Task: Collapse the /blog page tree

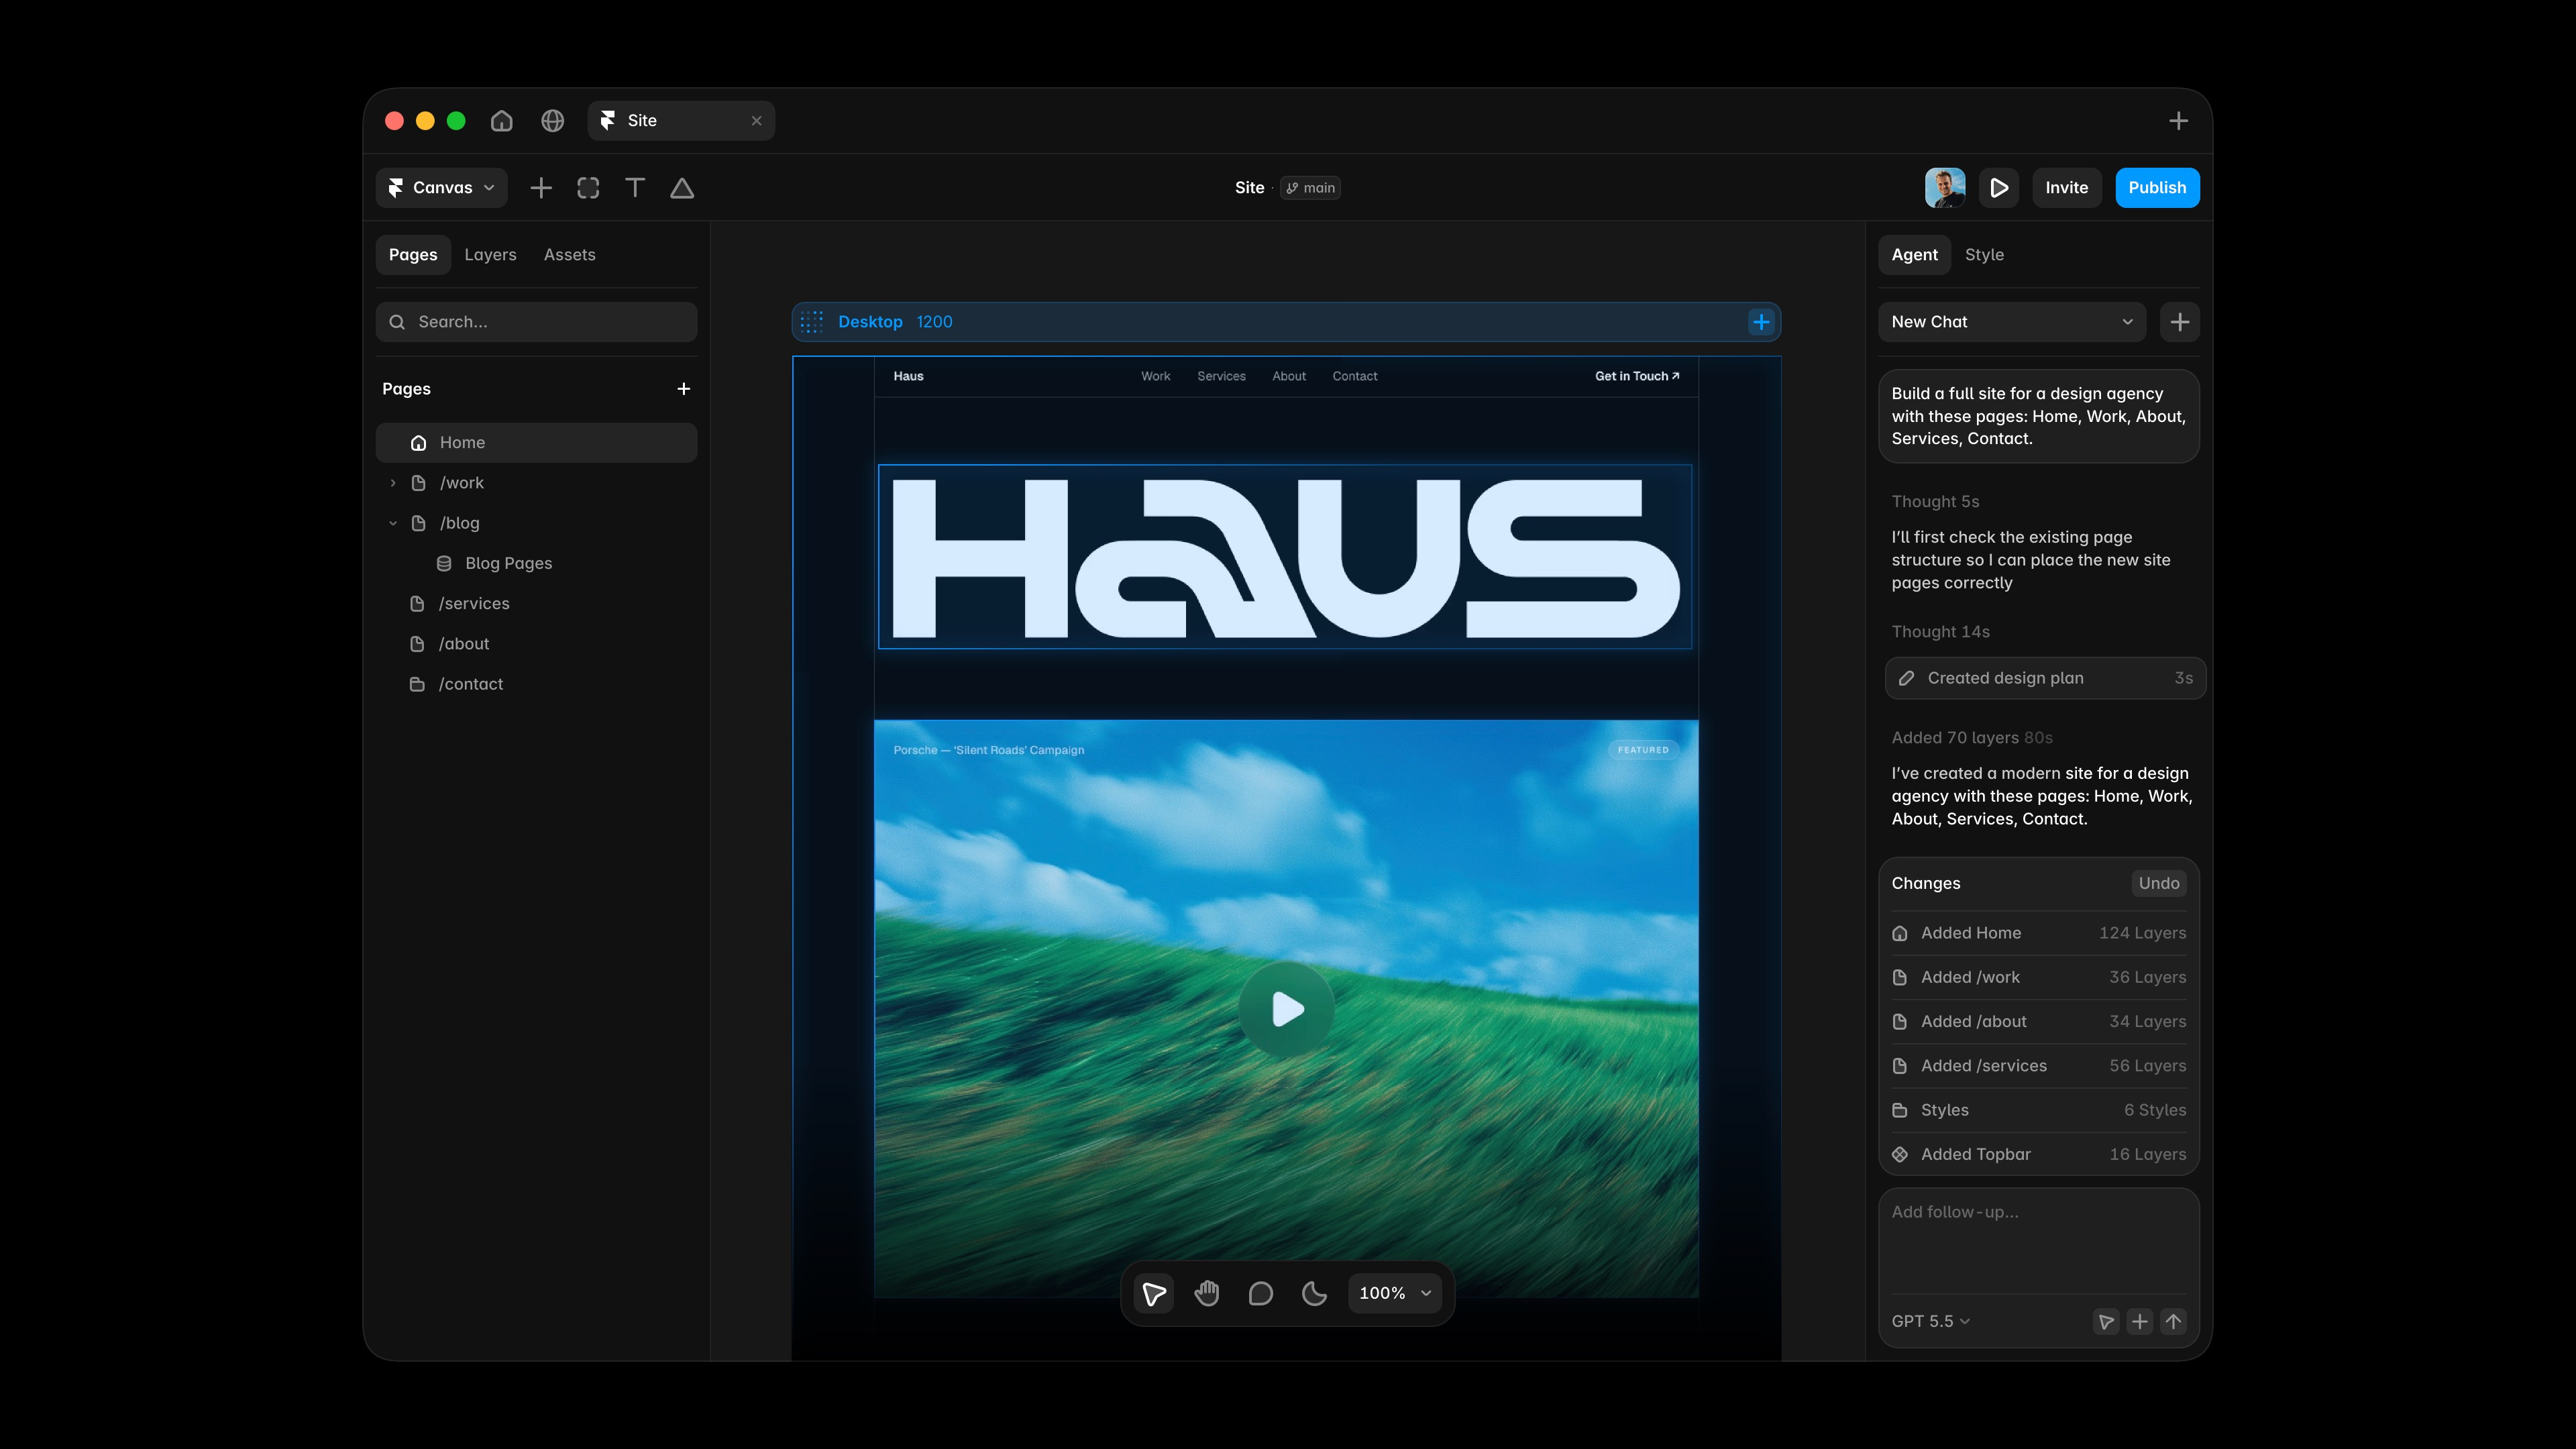Action: coord(393,523)
